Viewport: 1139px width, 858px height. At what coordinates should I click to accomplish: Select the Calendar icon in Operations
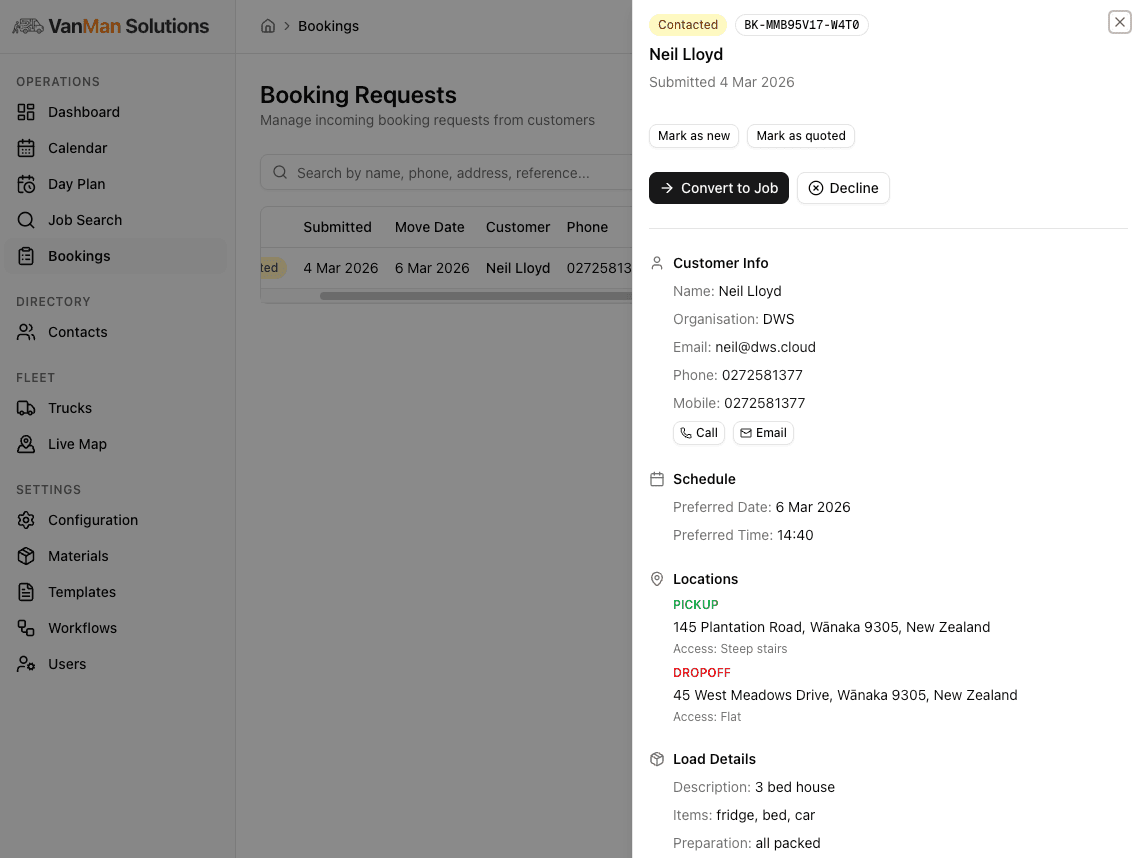click(27, 148)
